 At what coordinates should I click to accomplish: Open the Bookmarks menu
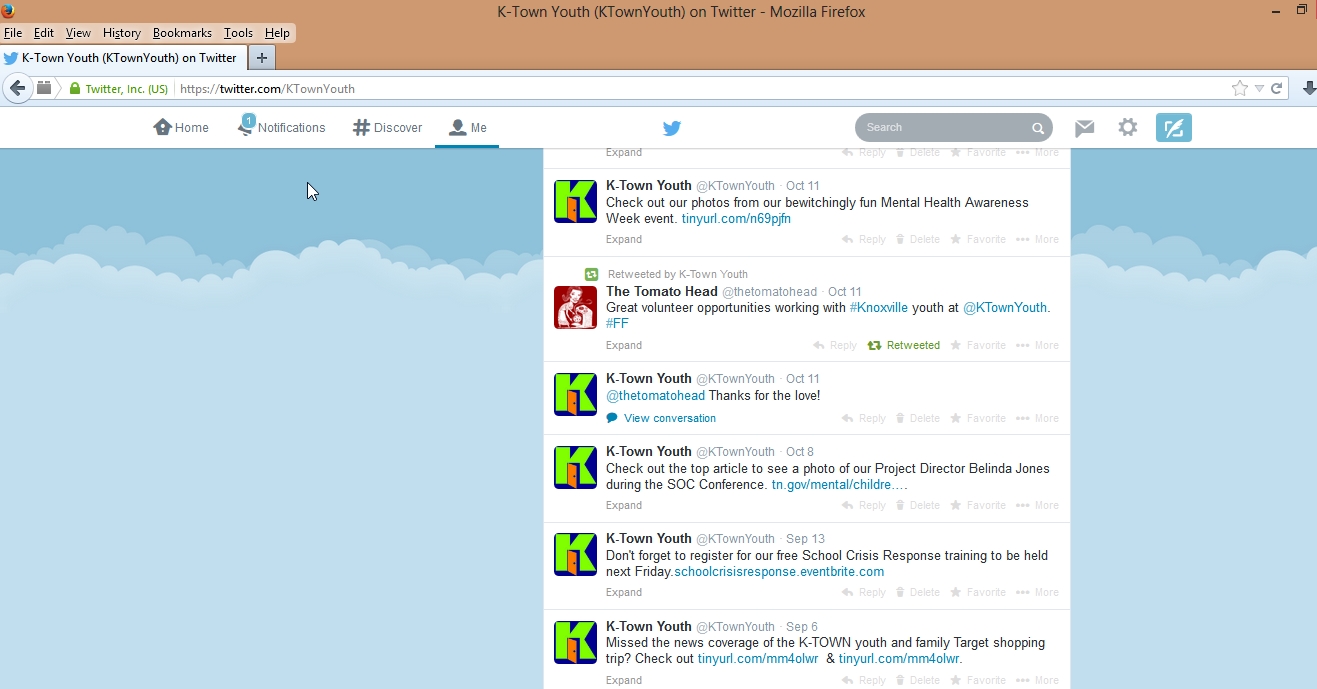[182, 33]
